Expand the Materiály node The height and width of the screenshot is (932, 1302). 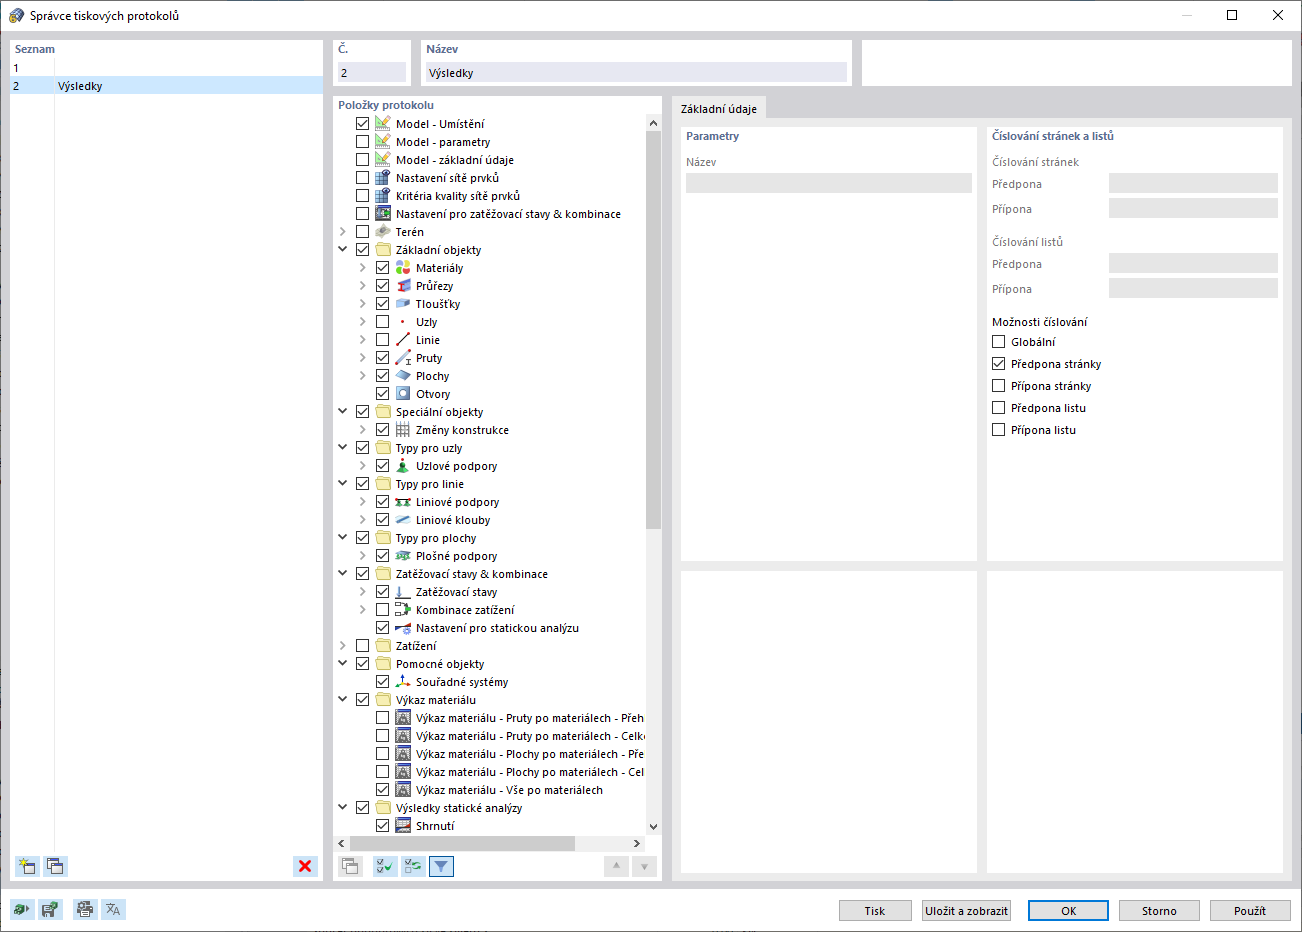pyautogui.click(x=363, y=268)
